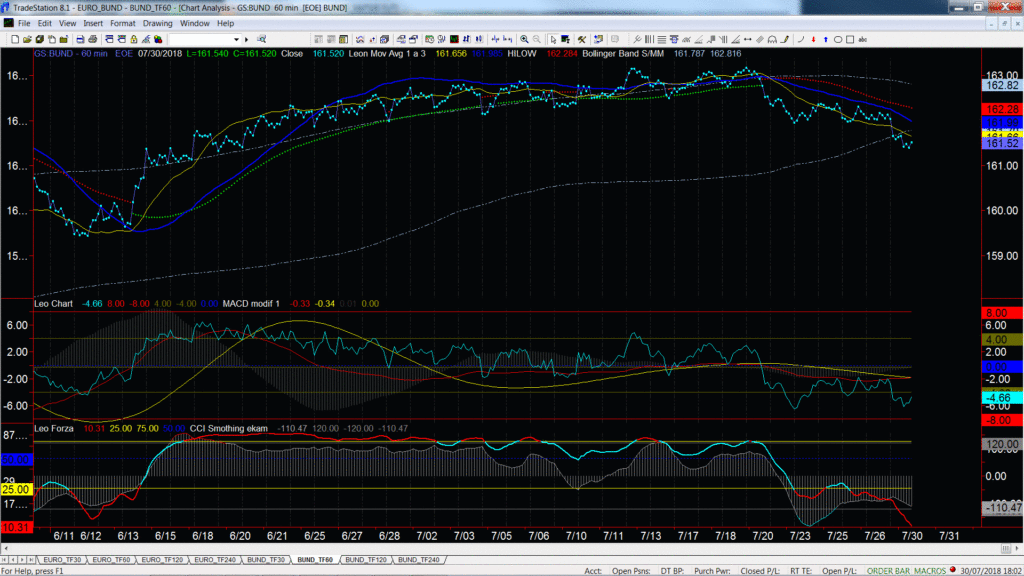
Task: Select the red down arrow drawing tool
Action: click(x=813, y=39)
